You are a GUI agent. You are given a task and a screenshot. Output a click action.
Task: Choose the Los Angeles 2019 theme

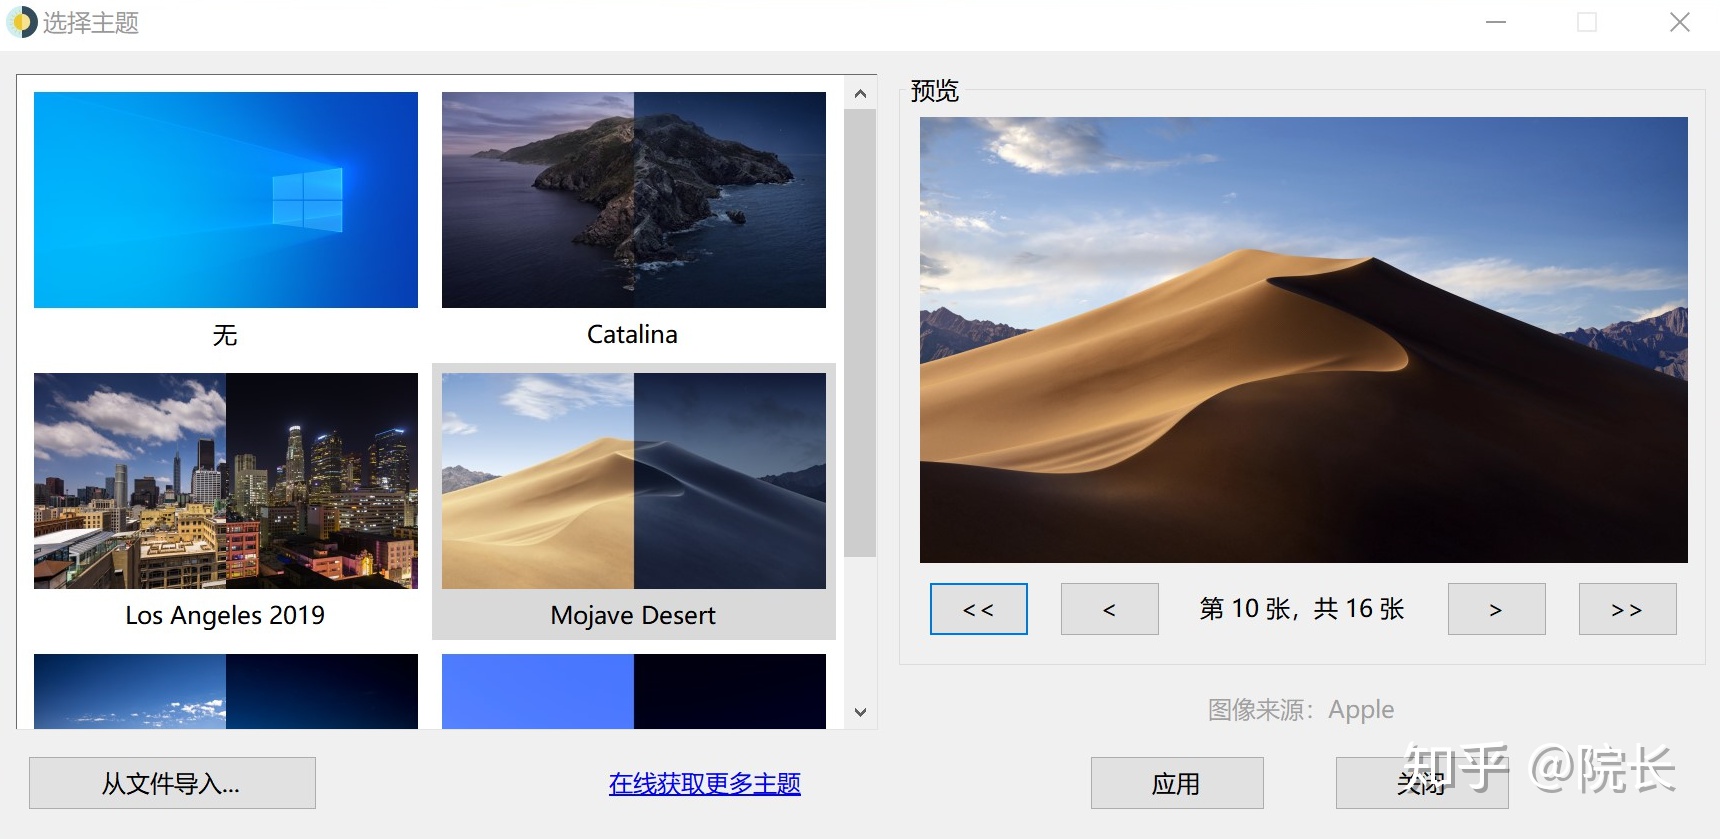tap(225, 481)
